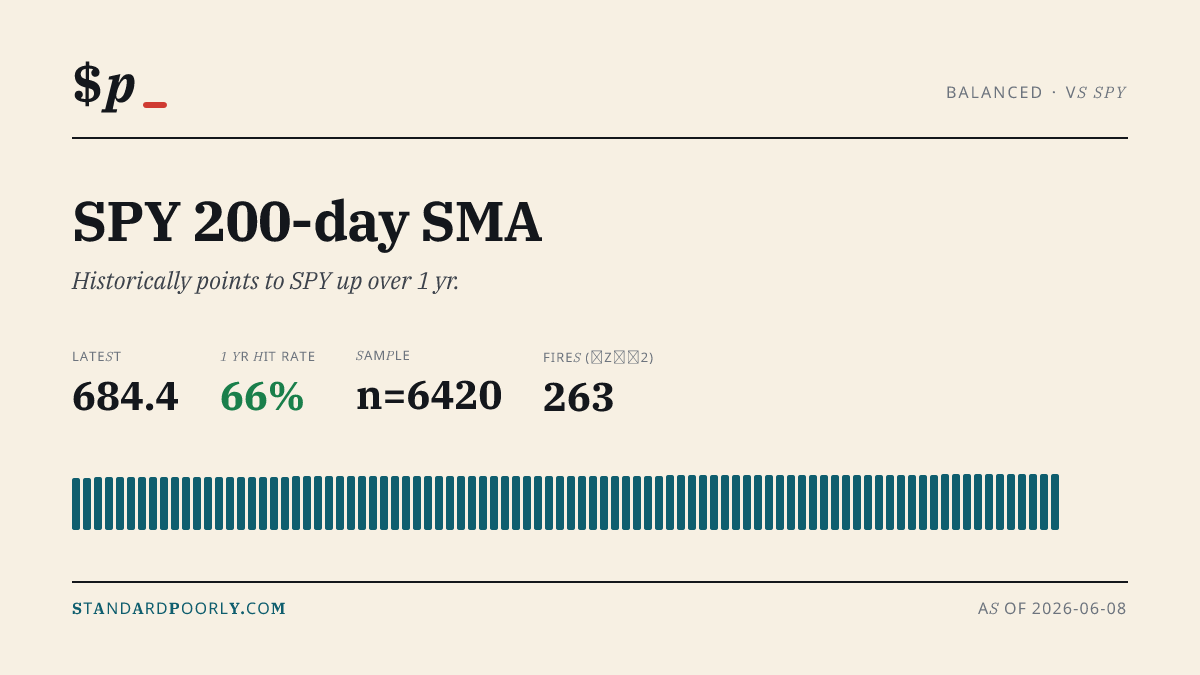Click the subtitle about SPY up over 1 yr
This screenshot has height=675, width=1200.
(x=266, y=281)
